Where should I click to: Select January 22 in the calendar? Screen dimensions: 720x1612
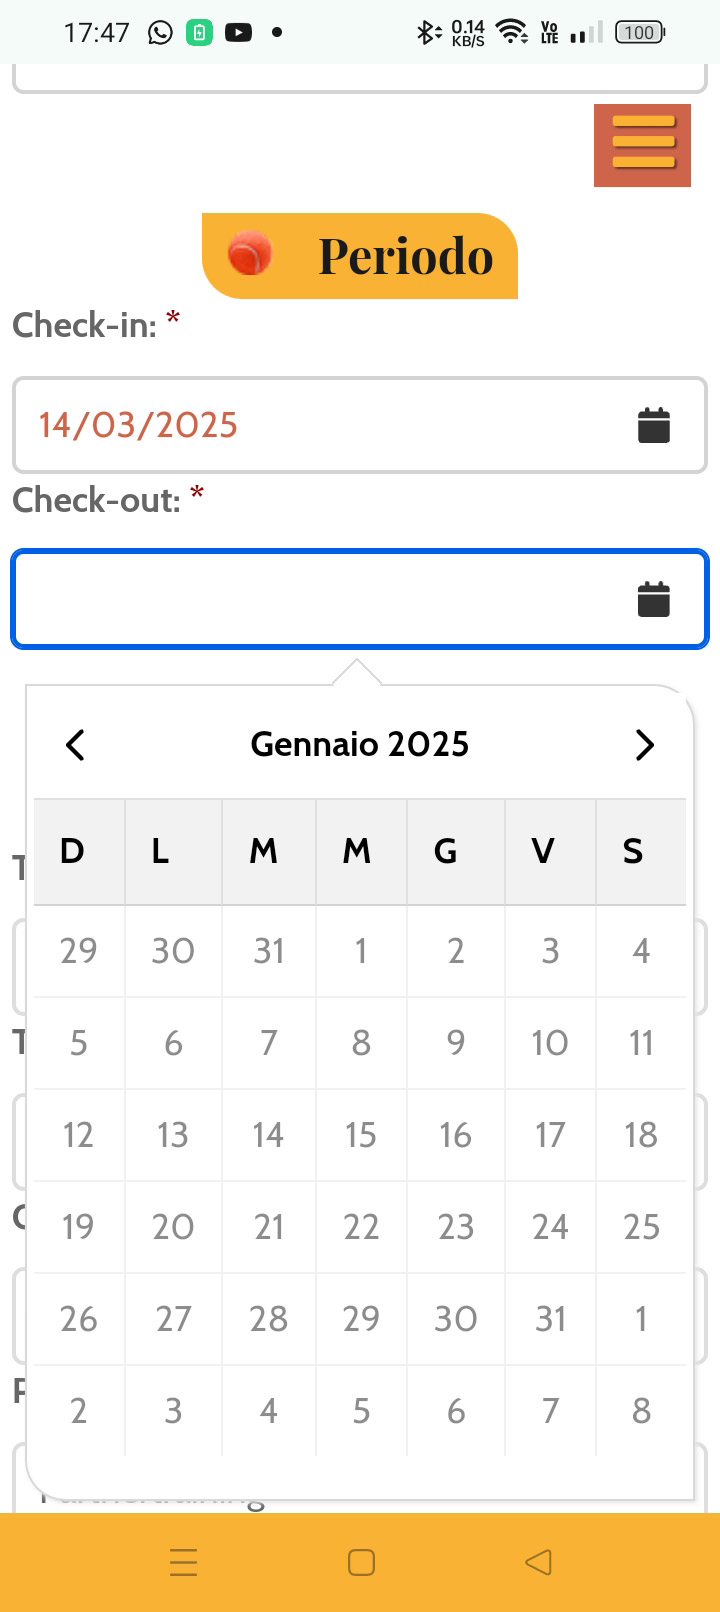[x=361, y=1227]
